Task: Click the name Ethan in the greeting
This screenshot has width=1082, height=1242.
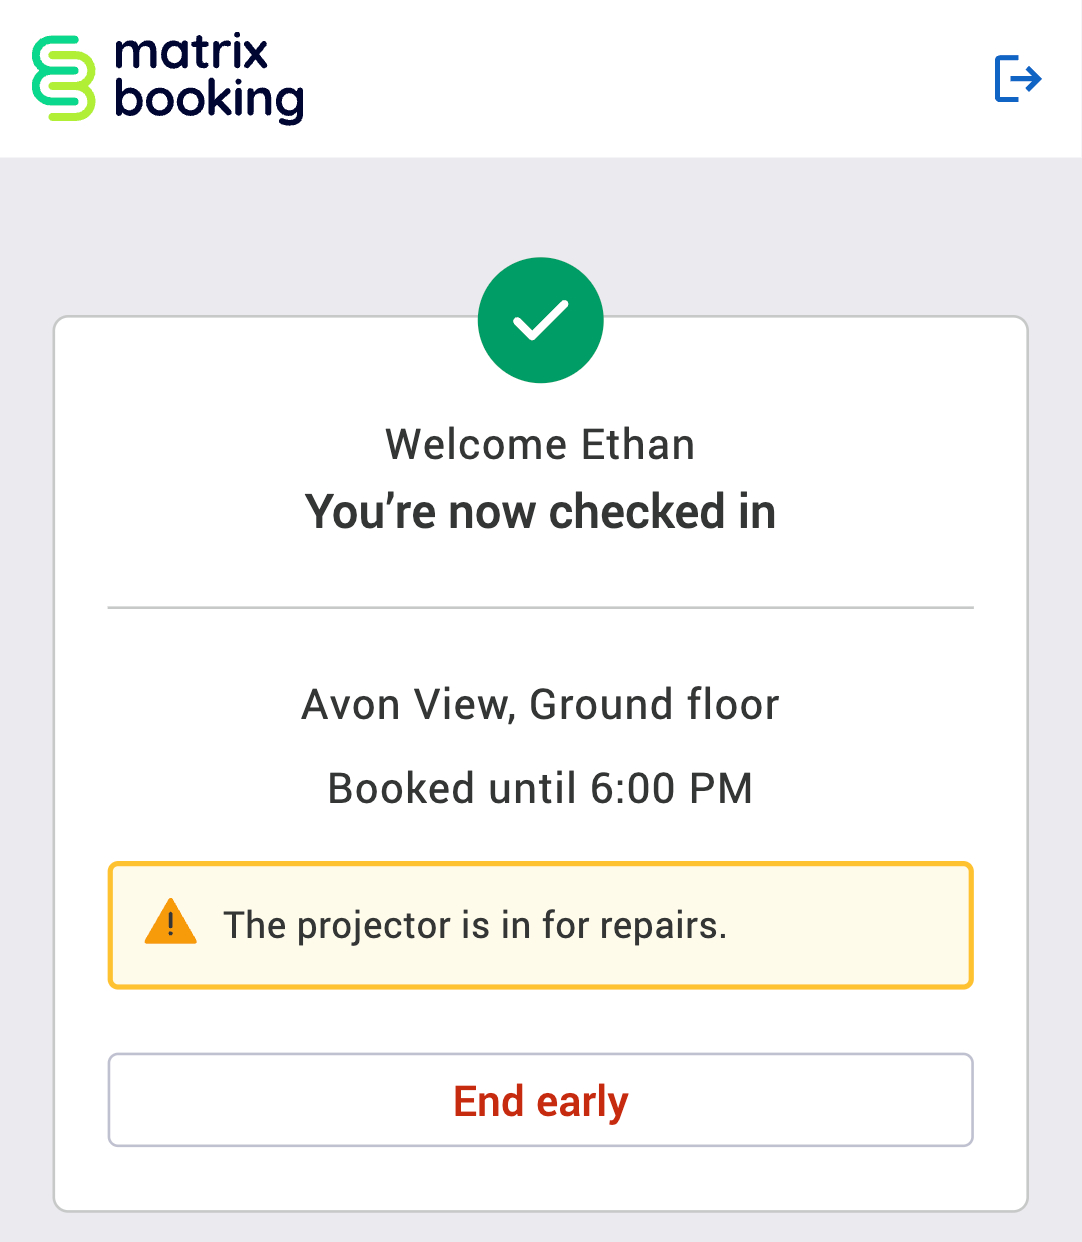Action: 638,445
